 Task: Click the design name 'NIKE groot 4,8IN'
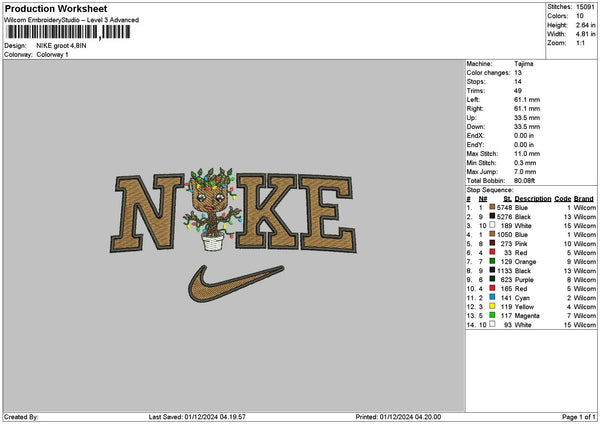(61, 46)
